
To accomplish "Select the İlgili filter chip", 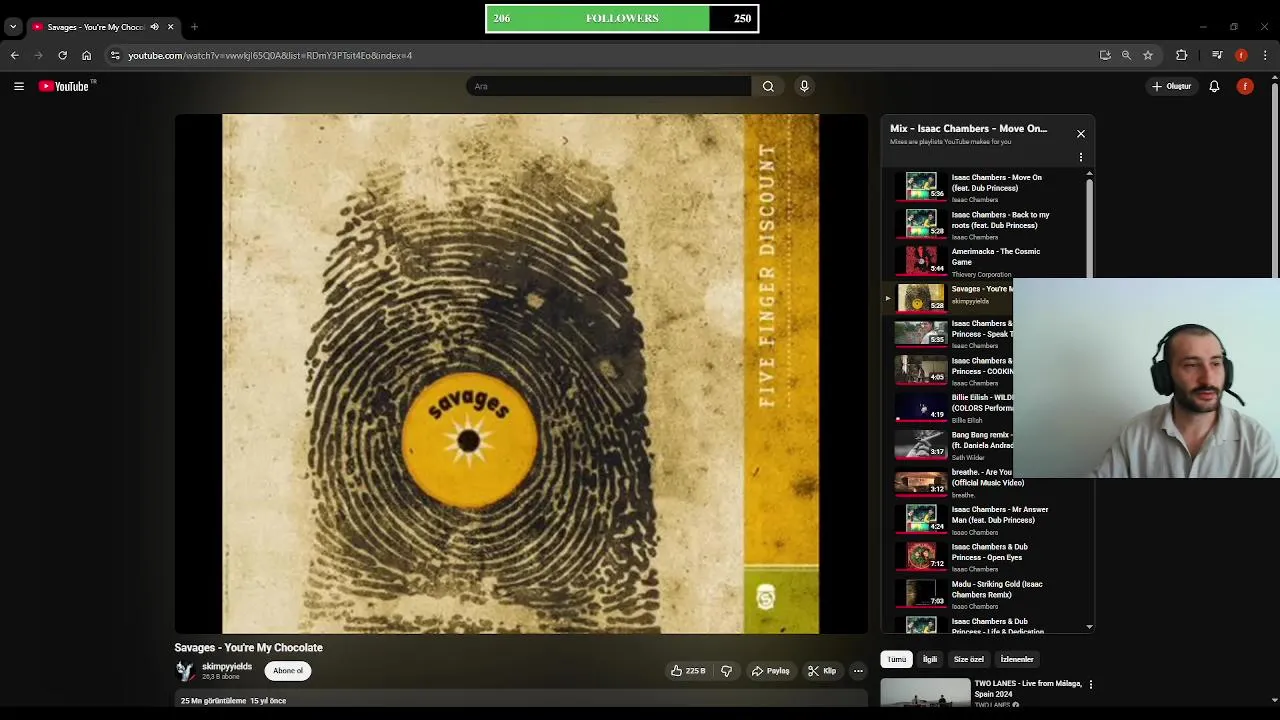I will tap(930, 659).
